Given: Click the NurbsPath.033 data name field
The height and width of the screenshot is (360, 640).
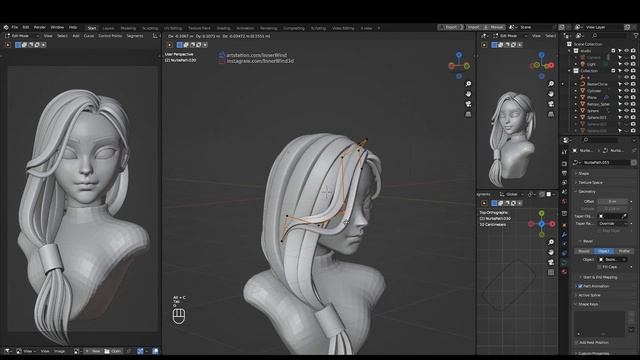Looking at the screenshot, I should [x=607, y=162].
